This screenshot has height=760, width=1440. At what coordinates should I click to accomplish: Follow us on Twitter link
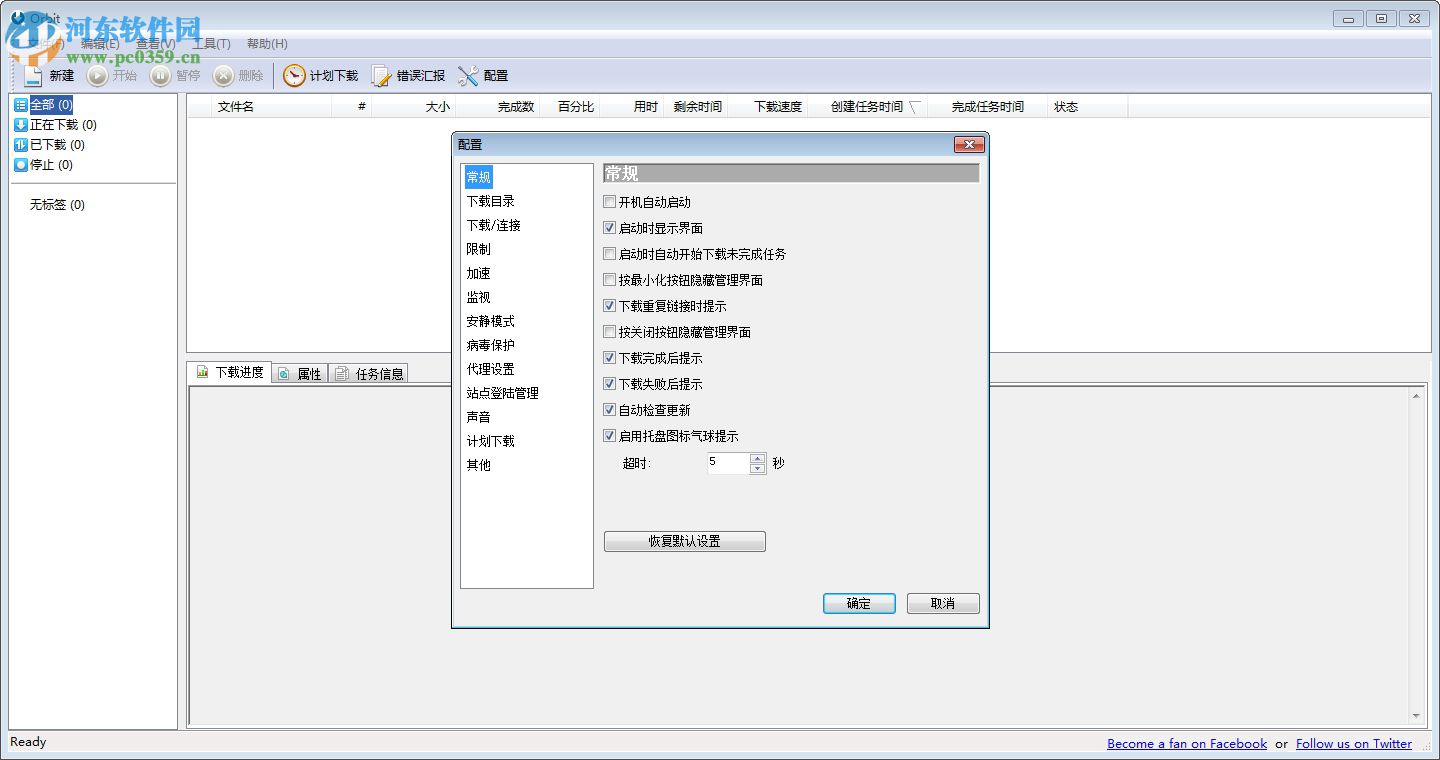coord(1354,743)
